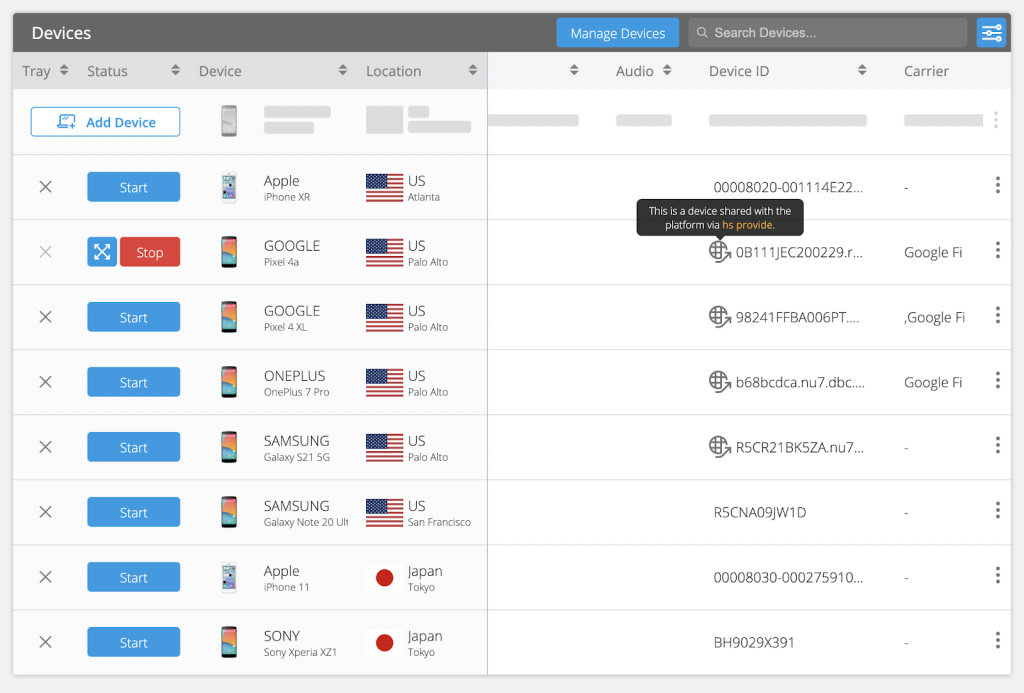Open more options for iPhone XR row
Image resolution: width=1024 pixels, height=693 pixels.
pyautogui.click(x=997, y=185)
